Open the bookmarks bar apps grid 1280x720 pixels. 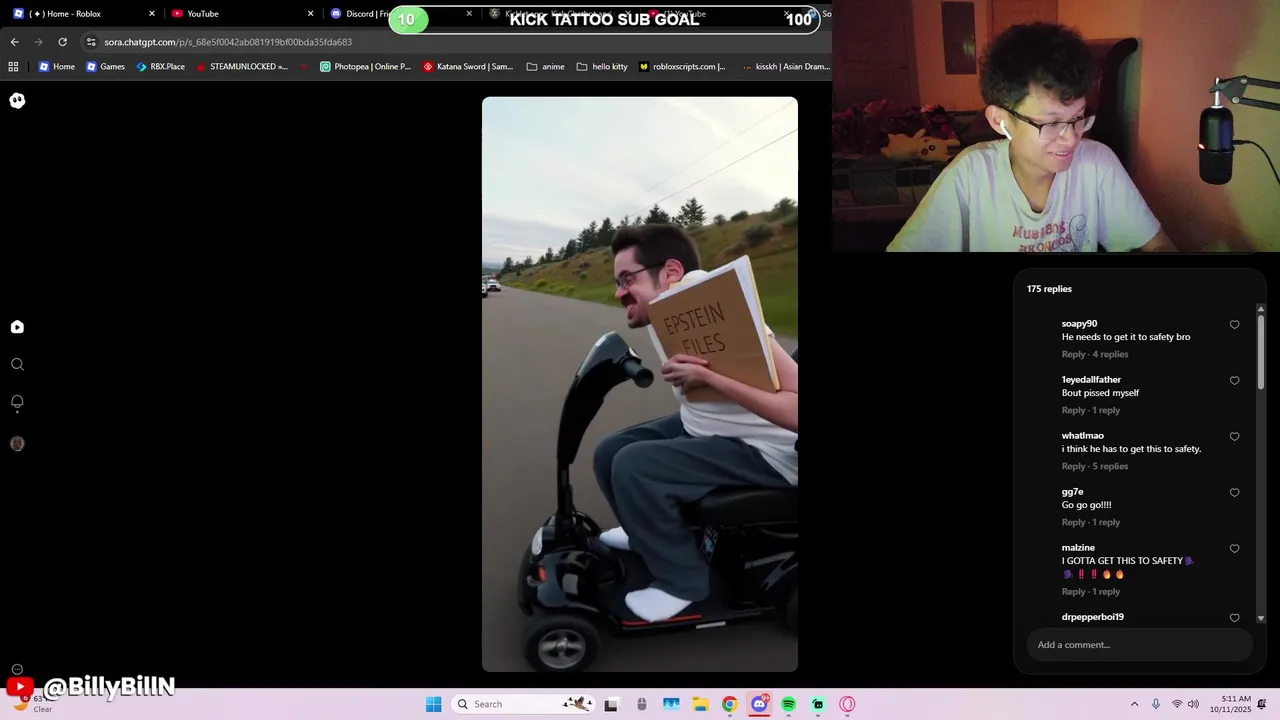(13, 67)
